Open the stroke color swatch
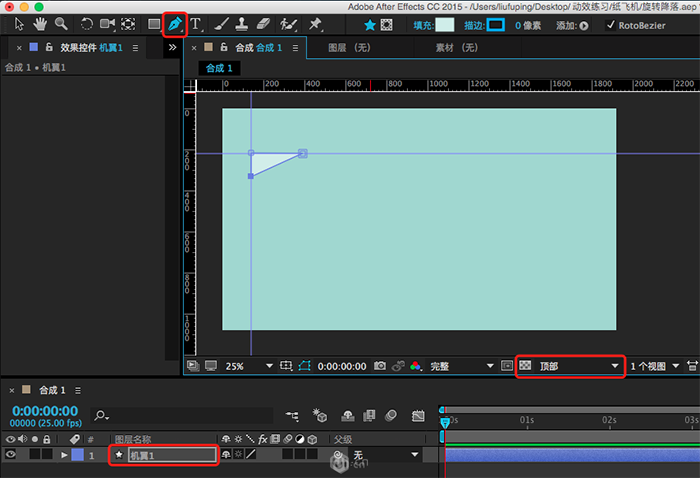 [496, 25]
